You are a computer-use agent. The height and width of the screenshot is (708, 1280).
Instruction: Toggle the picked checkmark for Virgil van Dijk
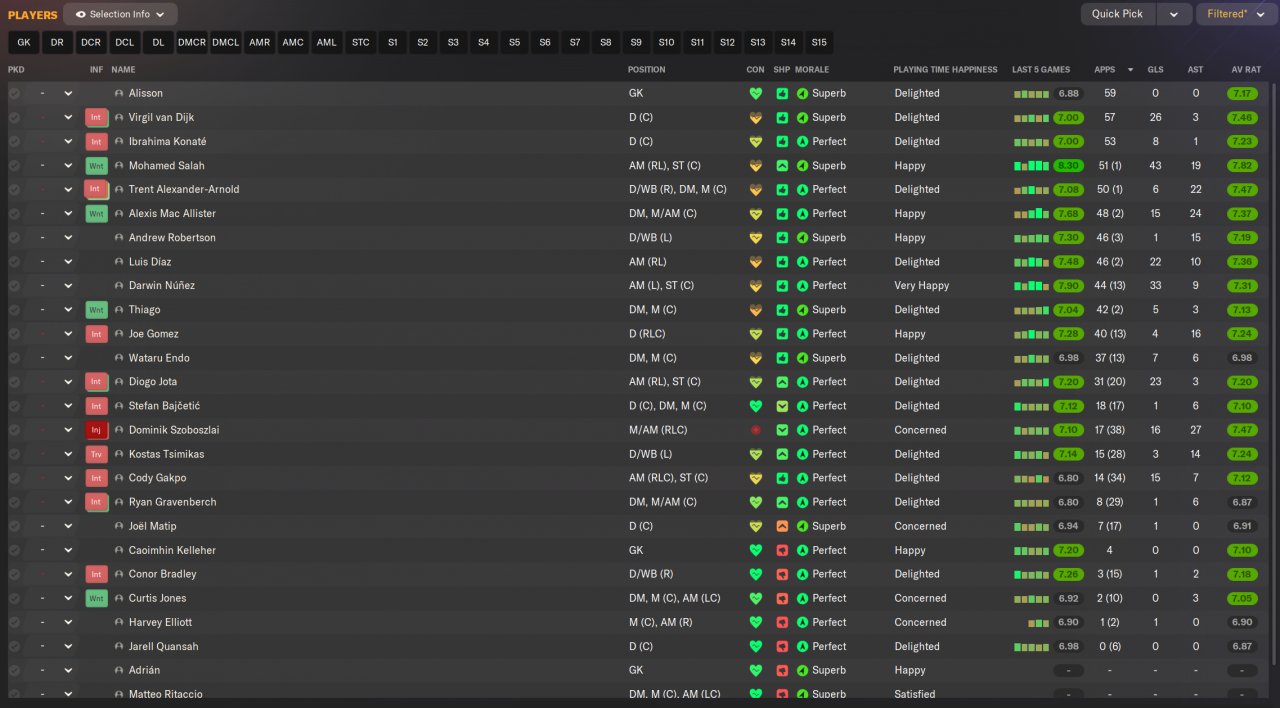(x=14, y=117)
